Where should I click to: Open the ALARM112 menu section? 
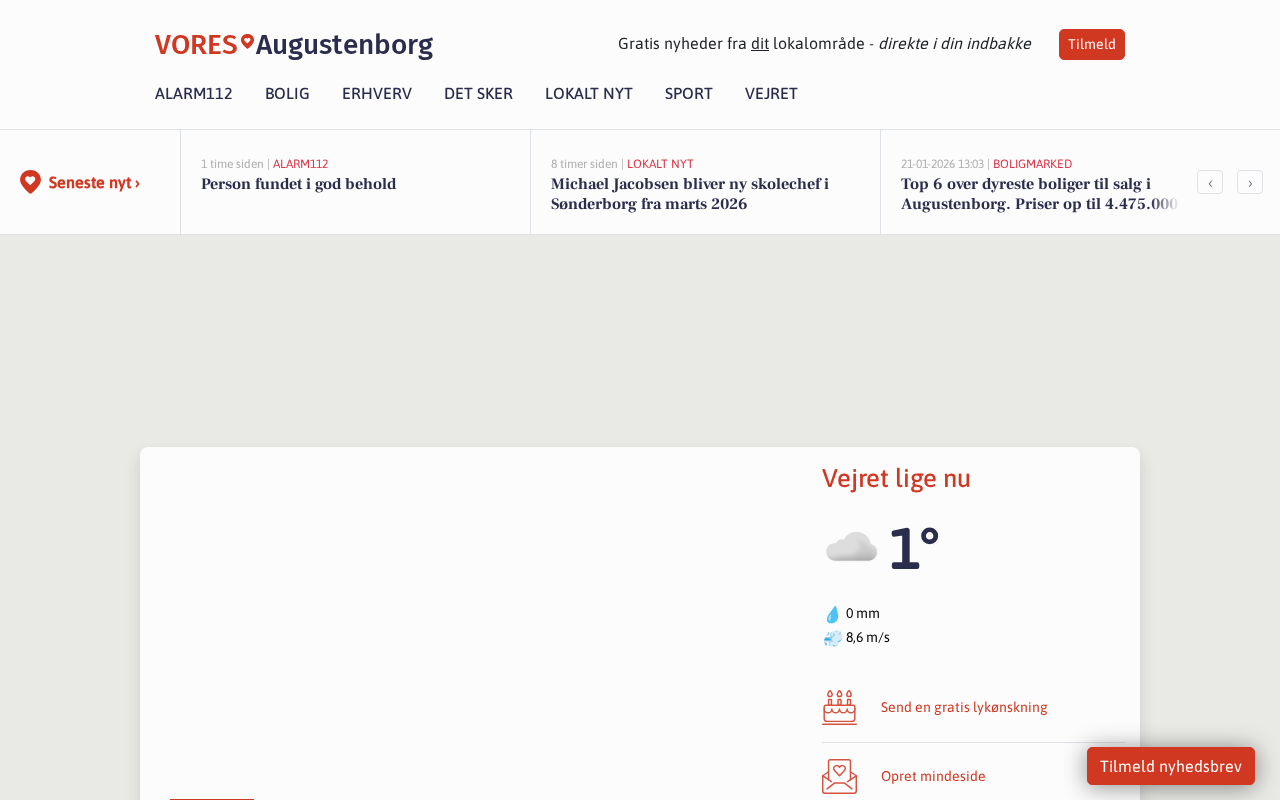click(x=194, y=94)
